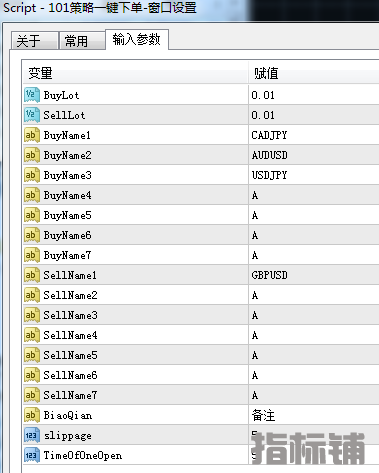Click the BuyName5 variable name

[x=67, y=215]
